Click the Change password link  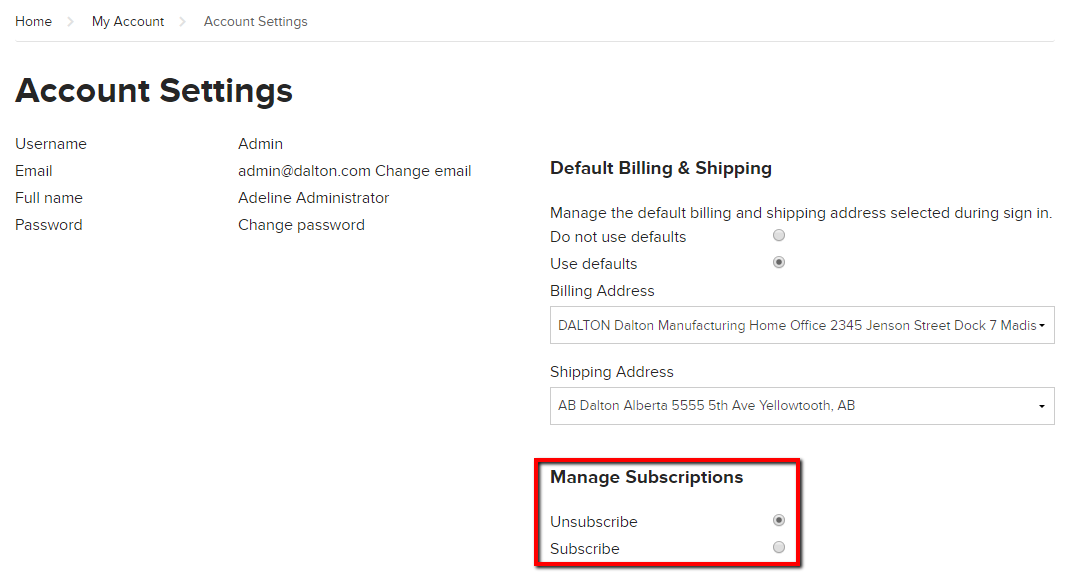point(301,224)
